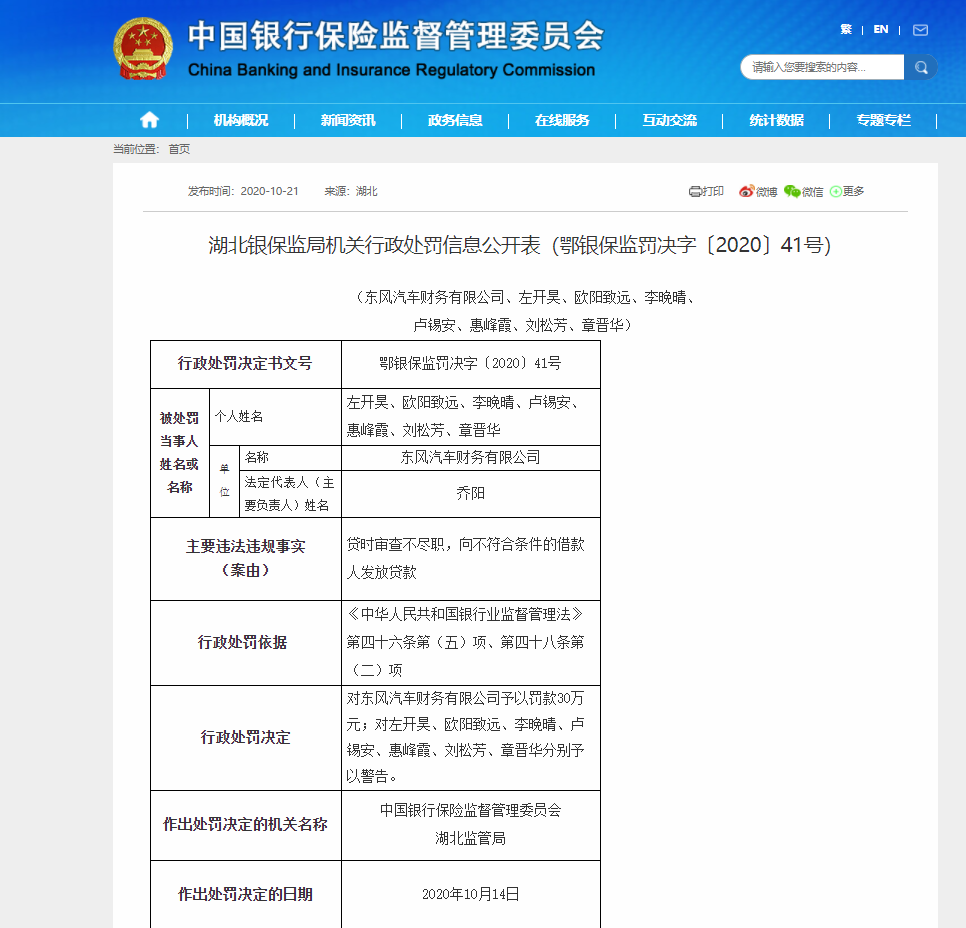Image resolution: width=966 pixels, height=928 pixels.
Task: Switch to Traditional Chinese with 繁
Action: [846, 30]
